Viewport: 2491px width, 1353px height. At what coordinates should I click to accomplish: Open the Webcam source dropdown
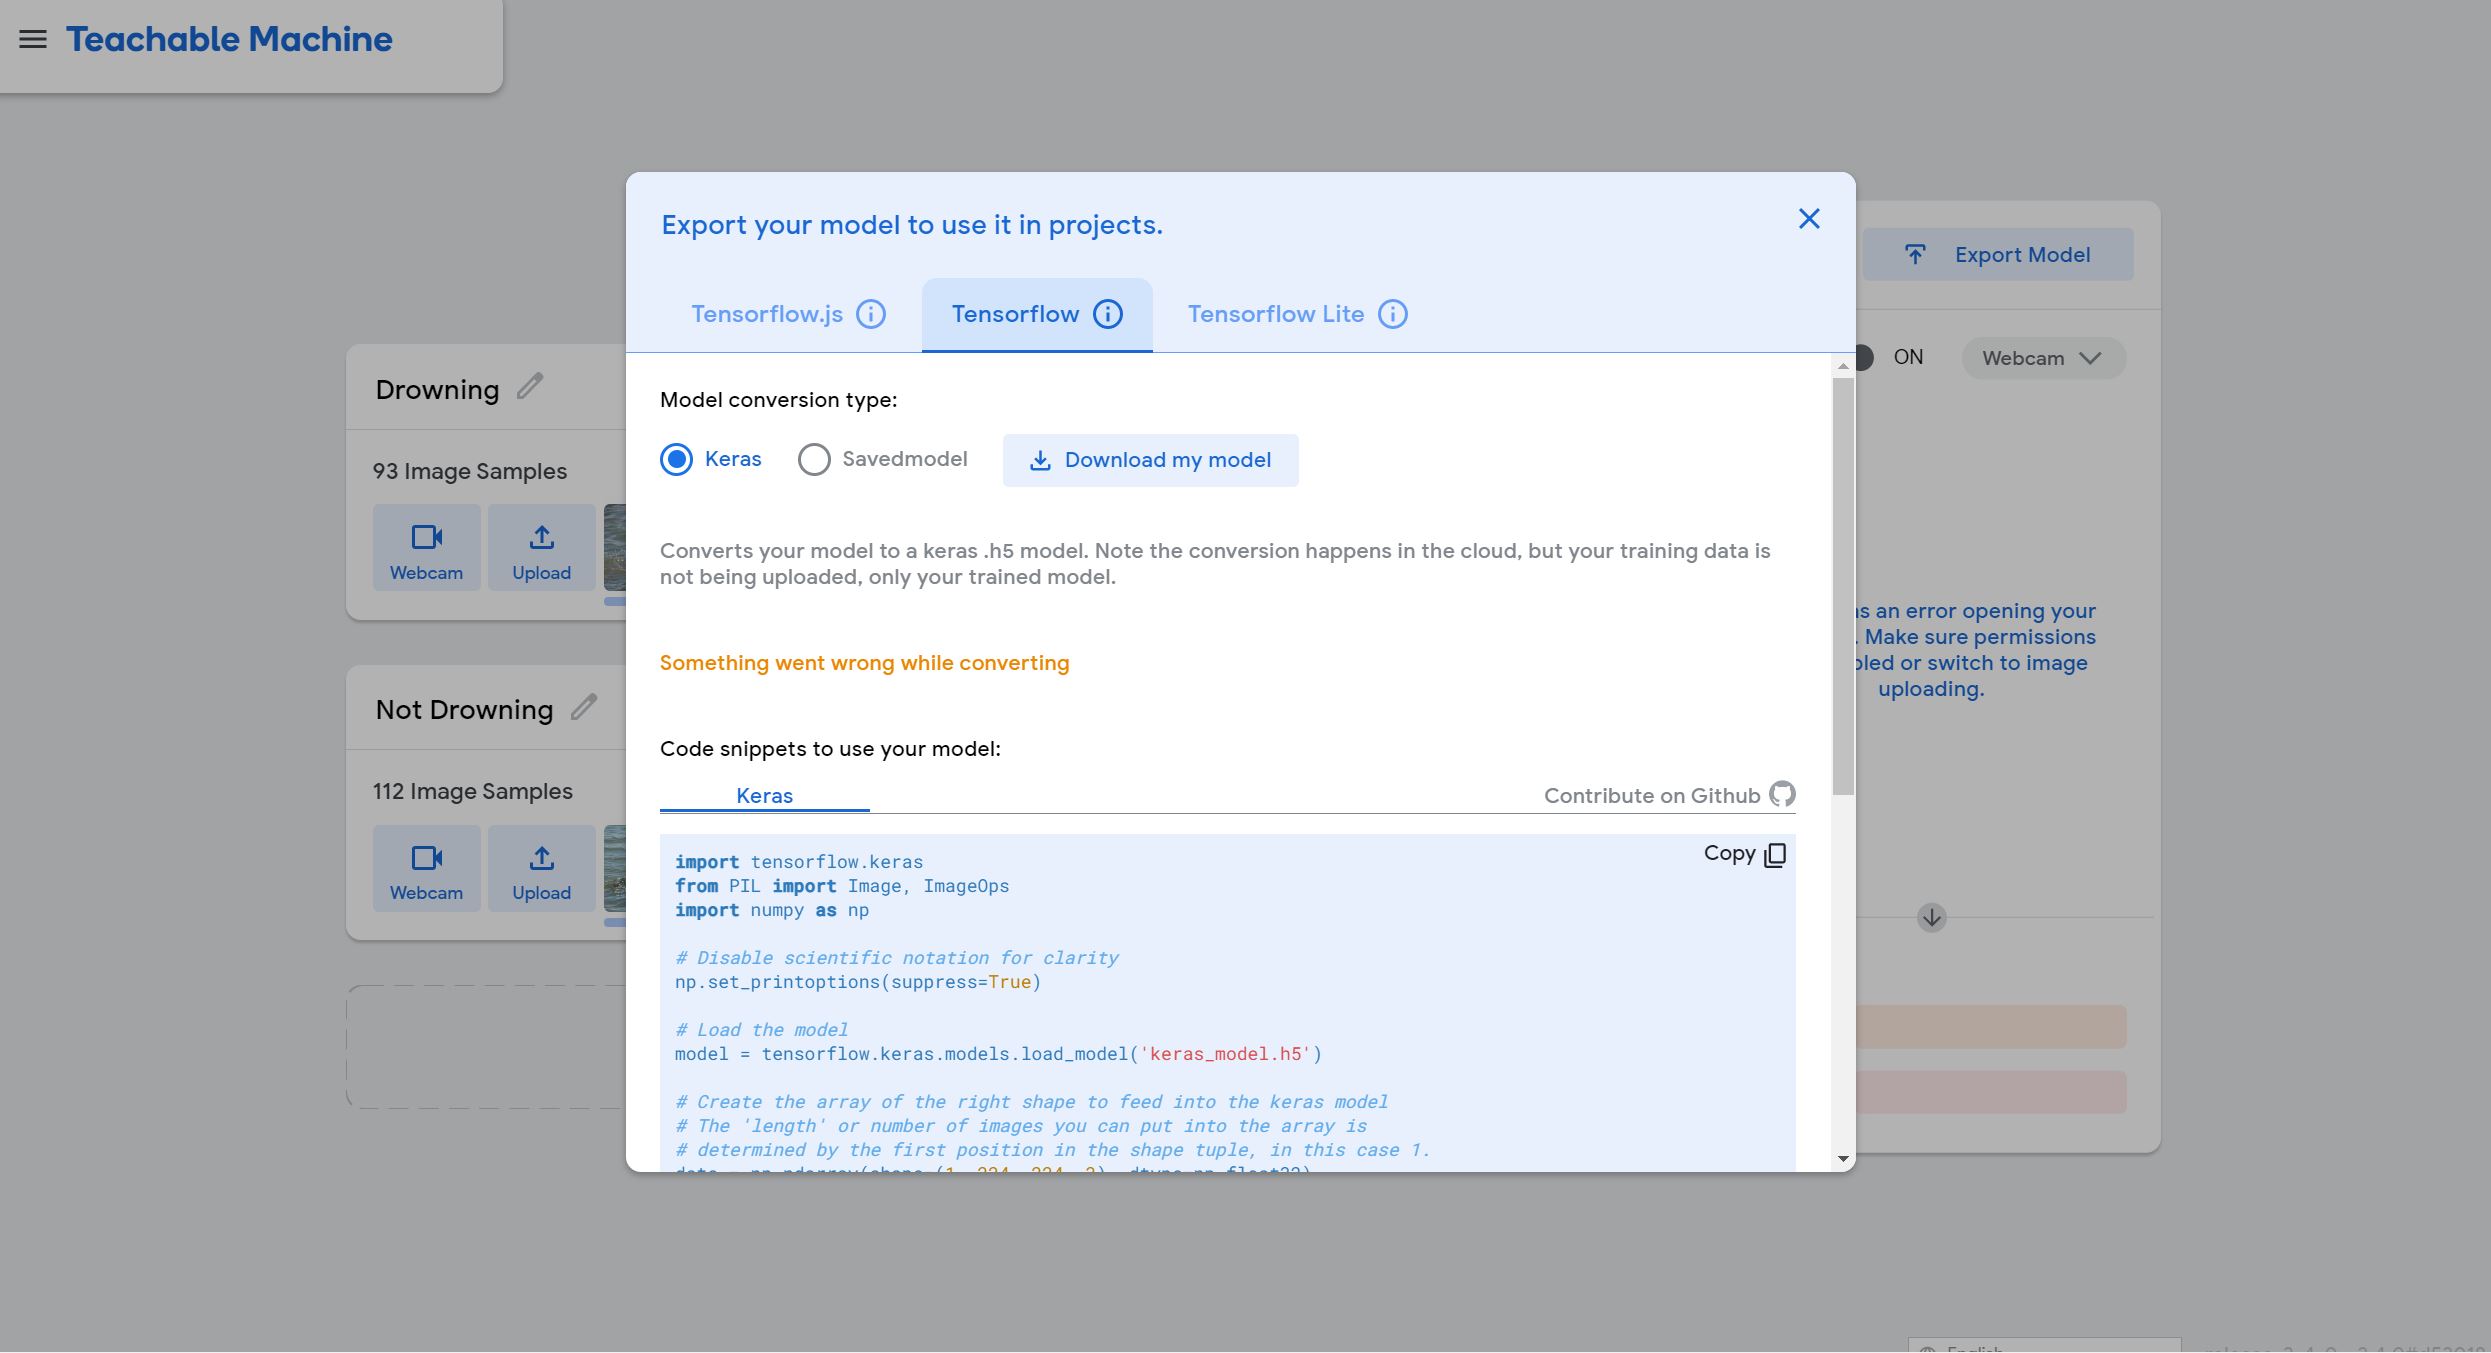[x=2043, y=358]
